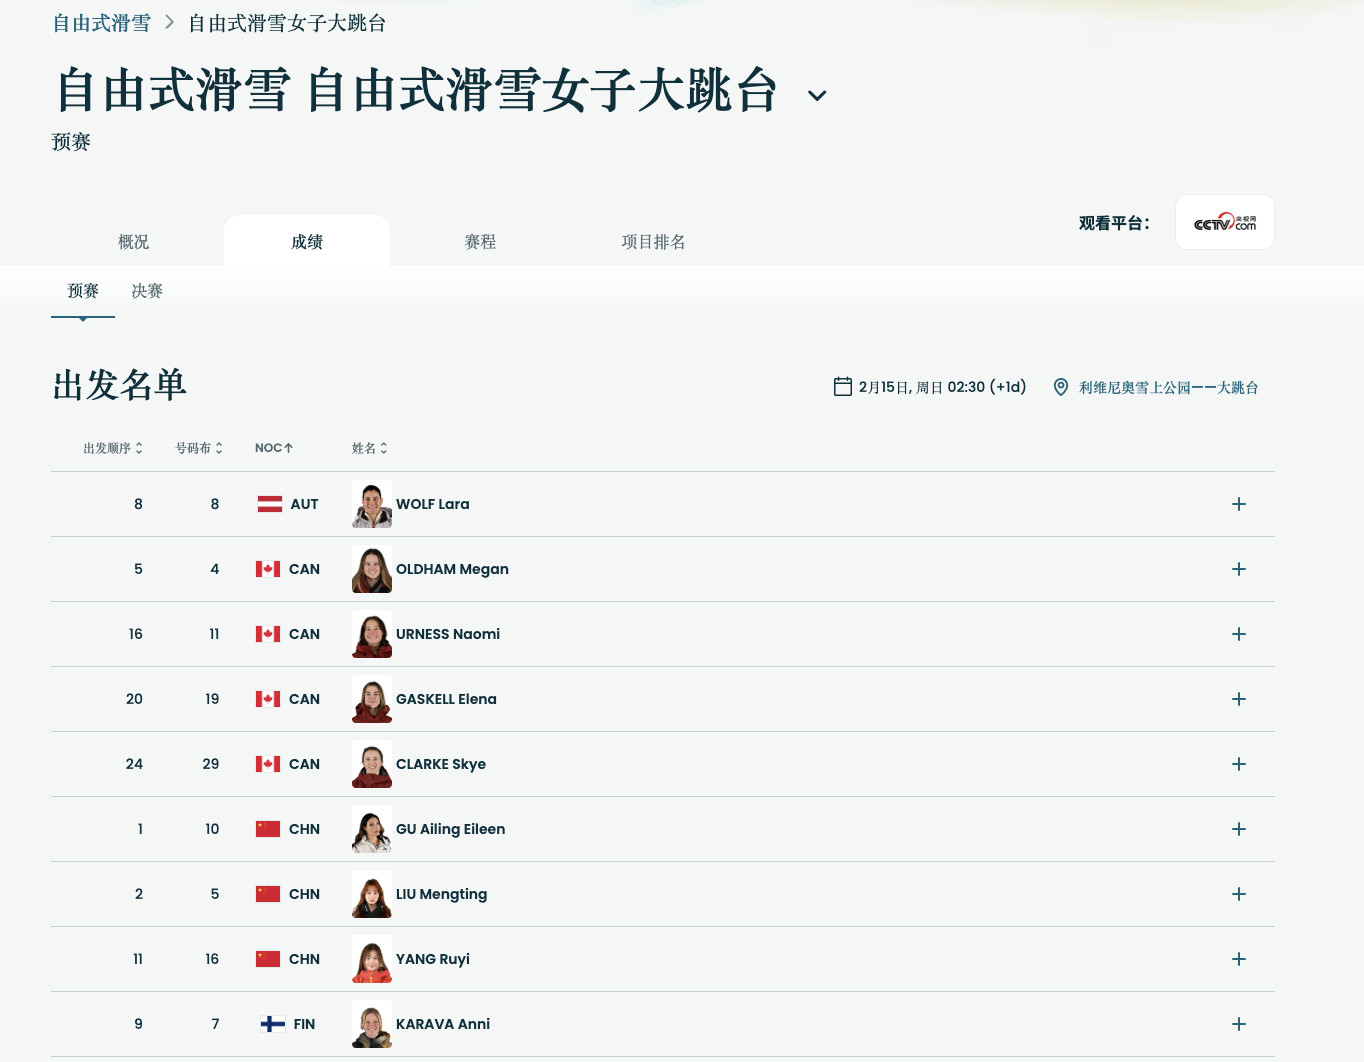Switch to the 赛程 tab

pyautogui.click(x=480, y=241)
